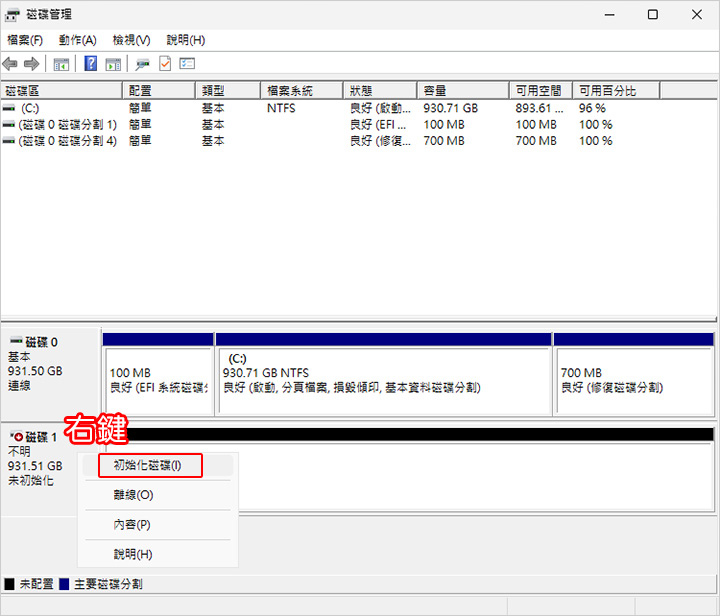
Task: Click the show/hide console tree toolbar icon
Action: (x=61, y=64)
